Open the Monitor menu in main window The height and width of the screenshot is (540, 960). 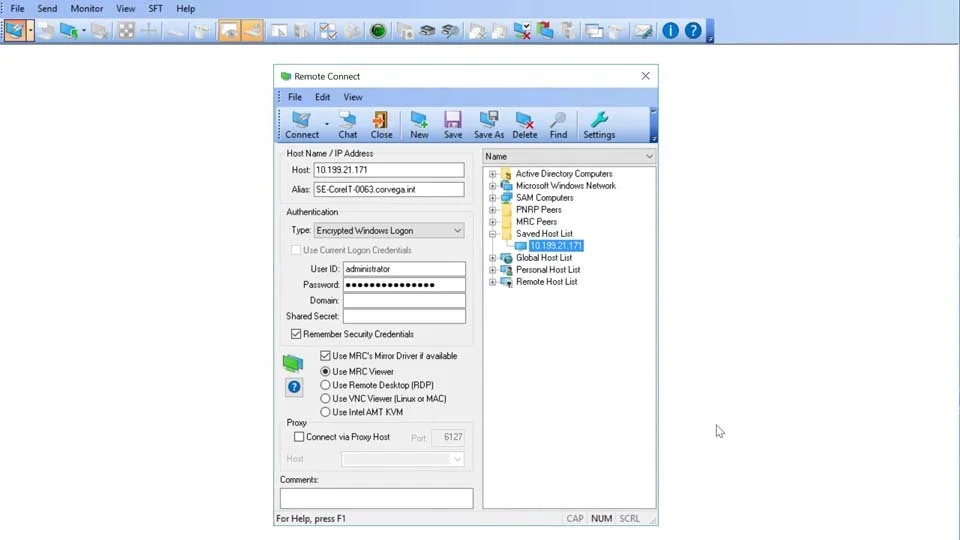pos(86,9)
